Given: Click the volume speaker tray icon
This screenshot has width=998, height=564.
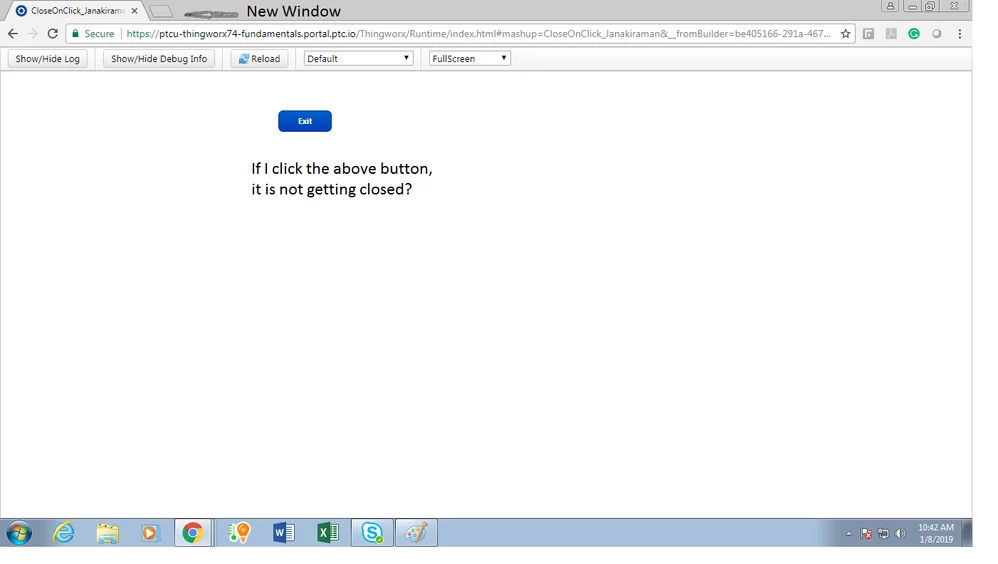Looking at the screenshot, I should pos(900,533).
